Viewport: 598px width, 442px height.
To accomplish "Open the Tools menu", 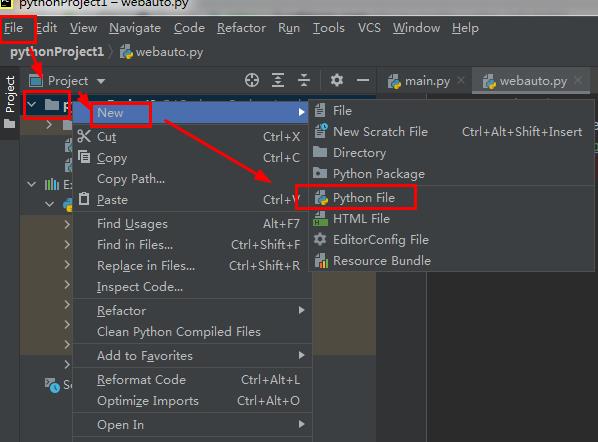I will [x=328, y=28].
